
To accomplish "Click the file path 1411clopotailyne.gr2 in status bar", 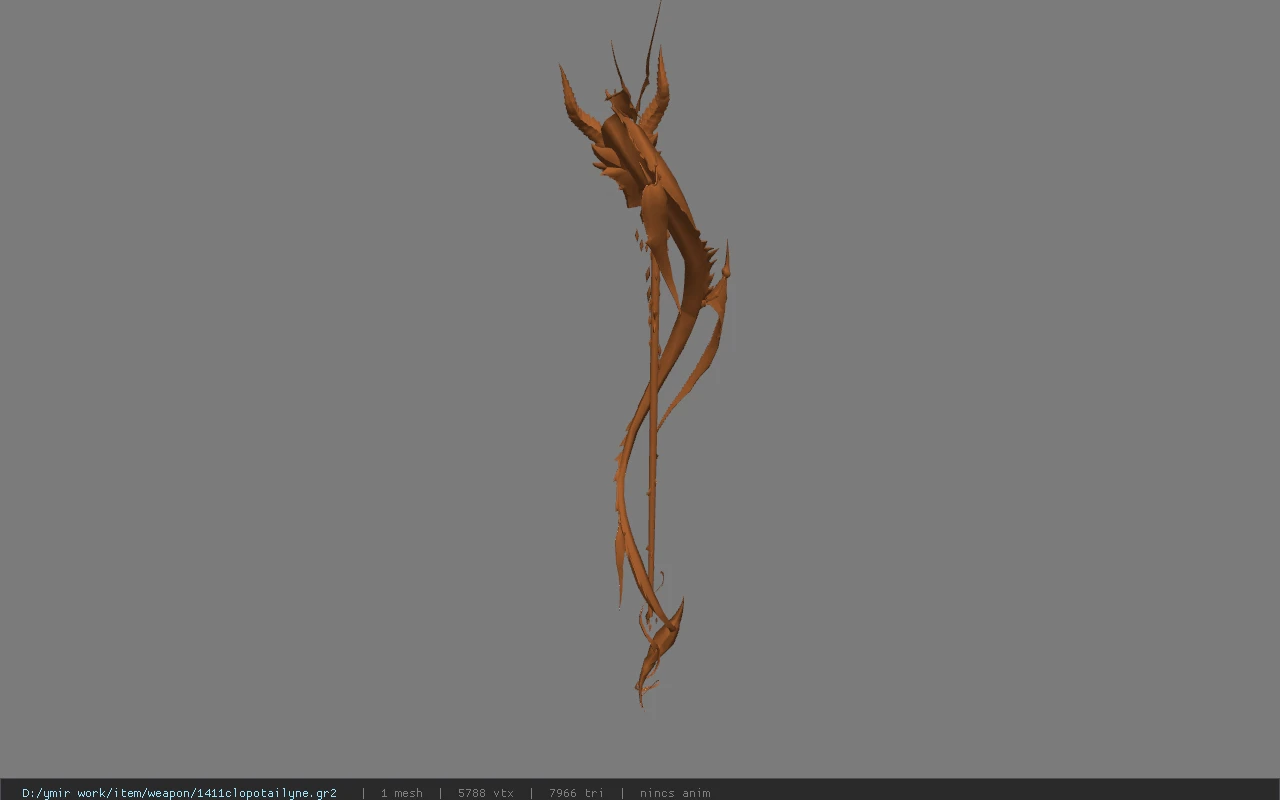I will coord(179,793).
